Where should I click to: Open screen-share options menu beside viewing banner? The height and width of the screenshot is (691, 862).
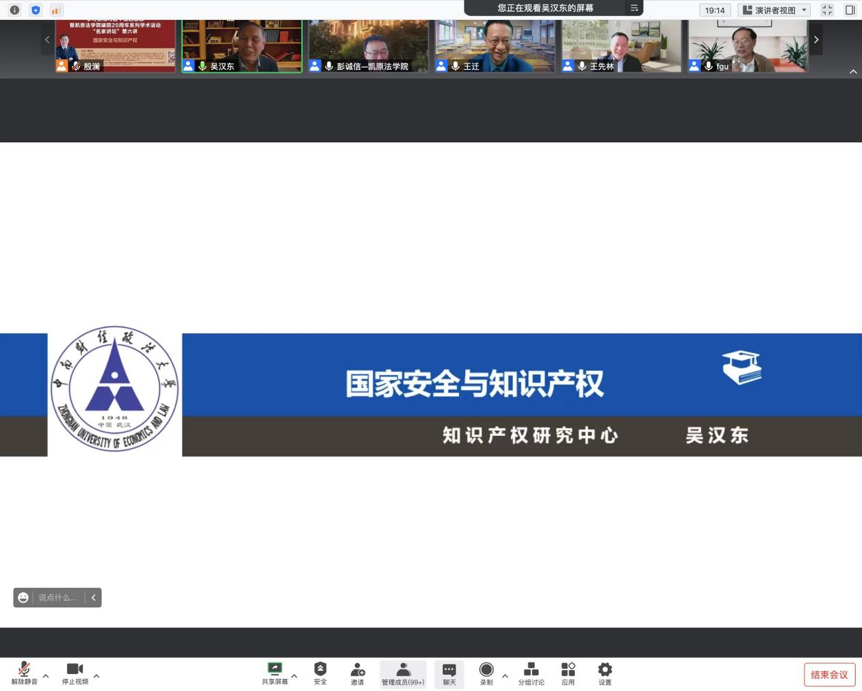click(634, 8)
